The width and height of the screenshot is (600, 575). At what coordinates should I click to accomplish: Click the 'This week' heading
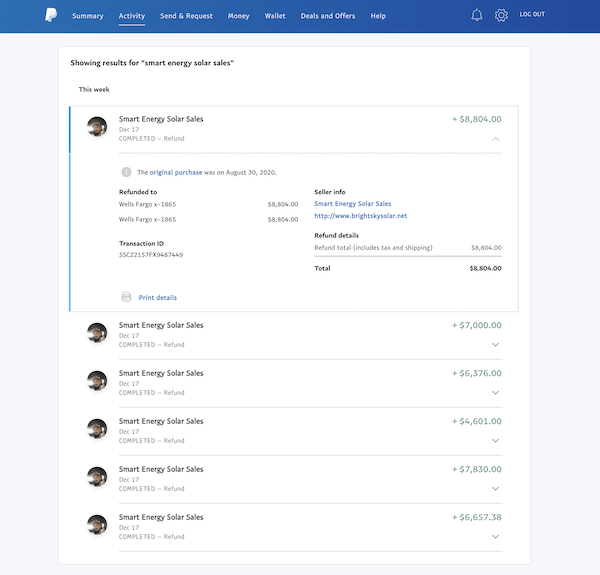(94, 89)
